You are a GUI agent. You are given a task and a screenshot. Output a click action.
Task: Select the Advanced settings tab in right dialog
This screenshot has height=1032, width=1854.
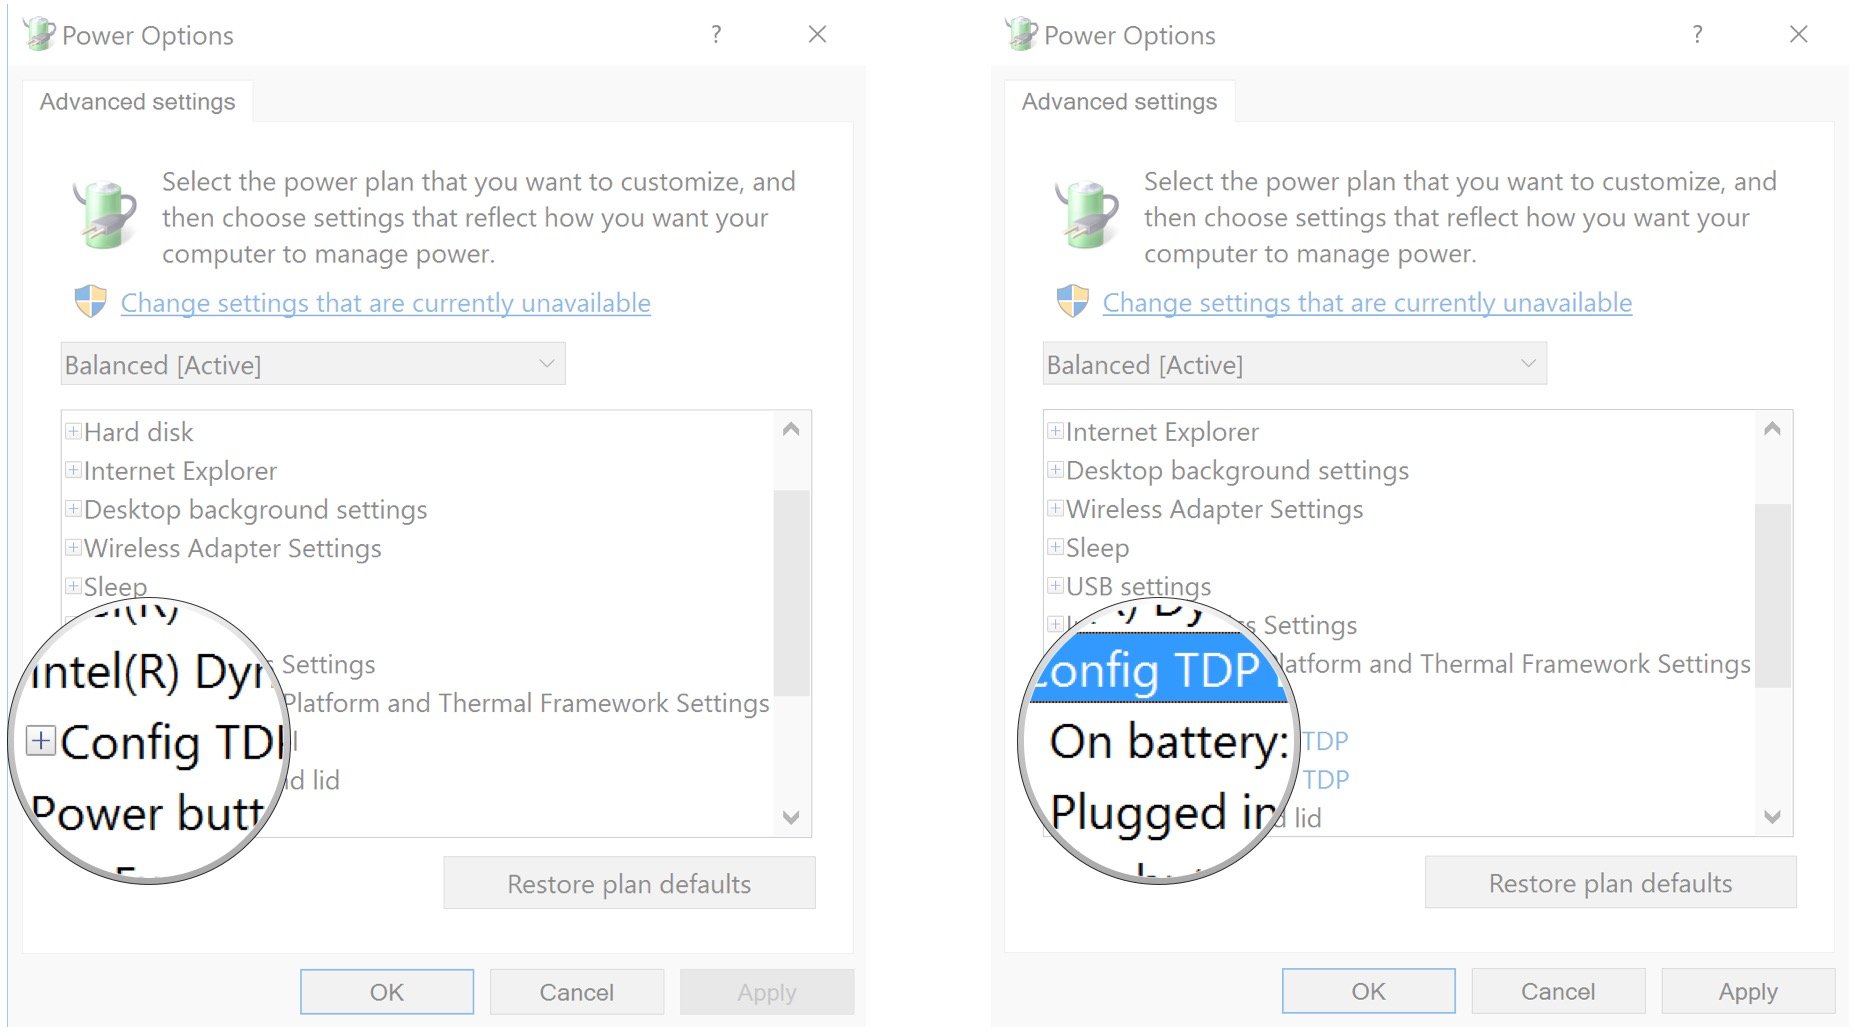click(1119, 102)
